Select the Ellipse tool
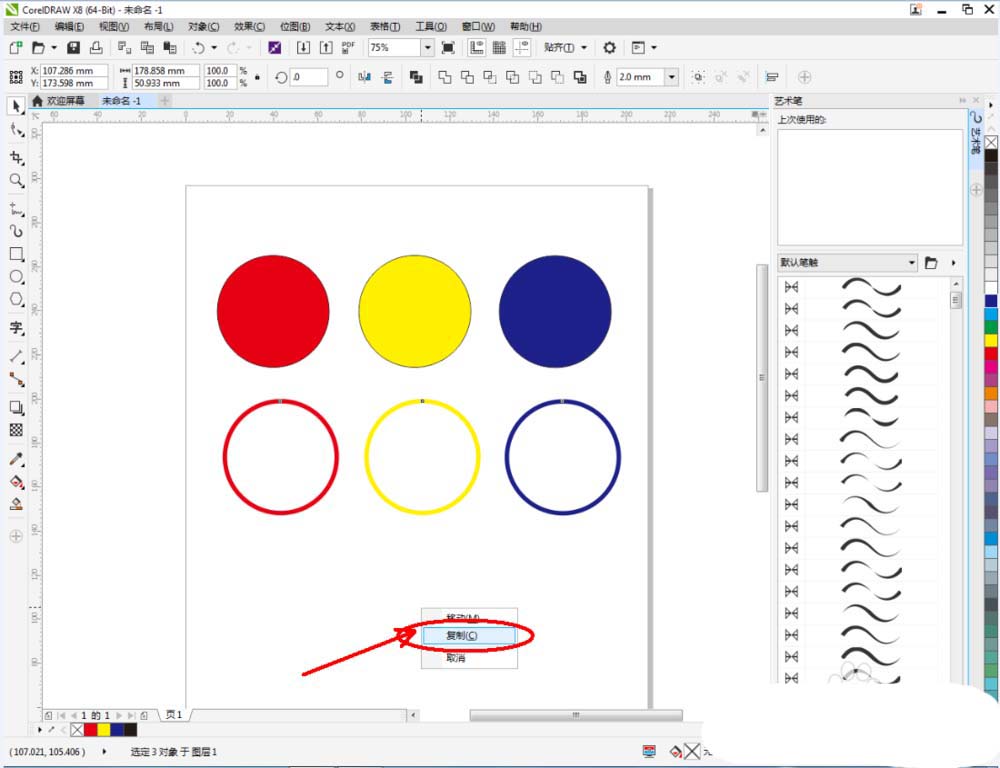Screen dimensions: 1000x768 tap(17, 277)
